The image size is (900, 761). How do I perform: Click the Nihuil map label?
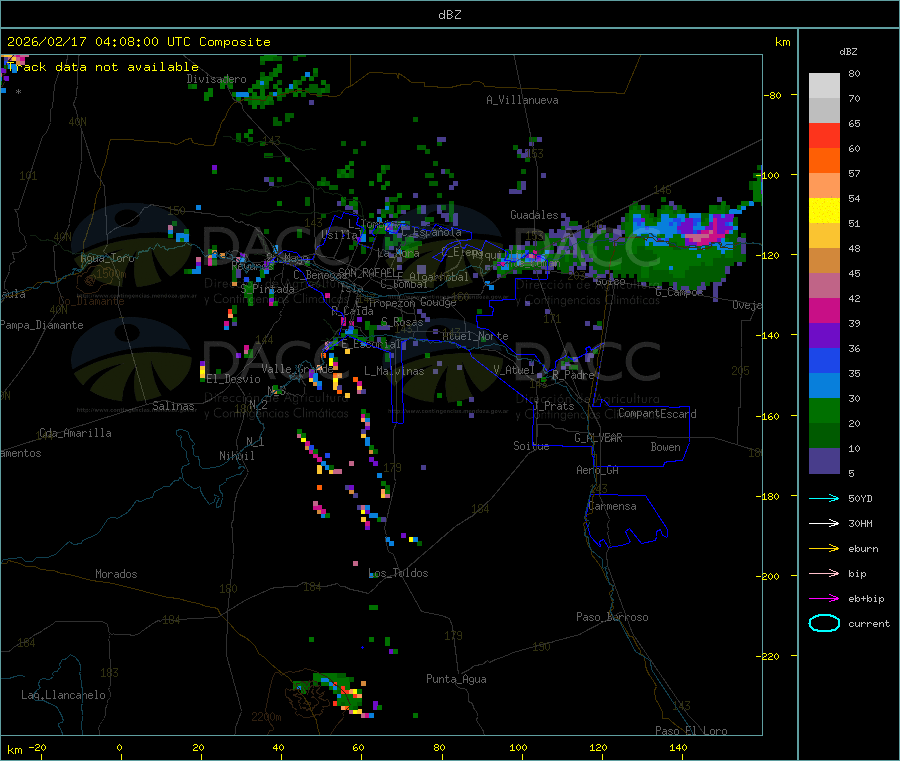236,456
